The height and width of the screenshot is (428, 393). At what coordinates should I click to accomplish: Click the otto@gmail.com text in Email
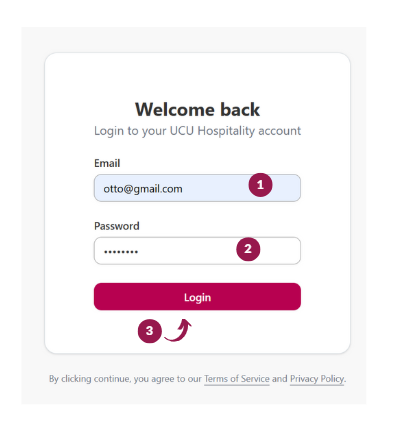click(x=143, y=189)
